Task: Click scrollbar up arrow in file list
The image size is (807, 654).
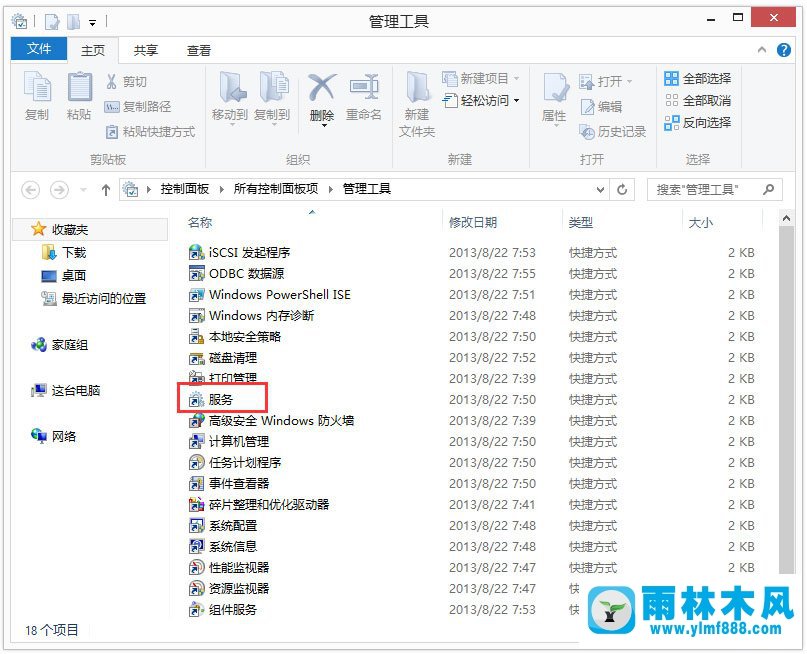Action: 786,219
